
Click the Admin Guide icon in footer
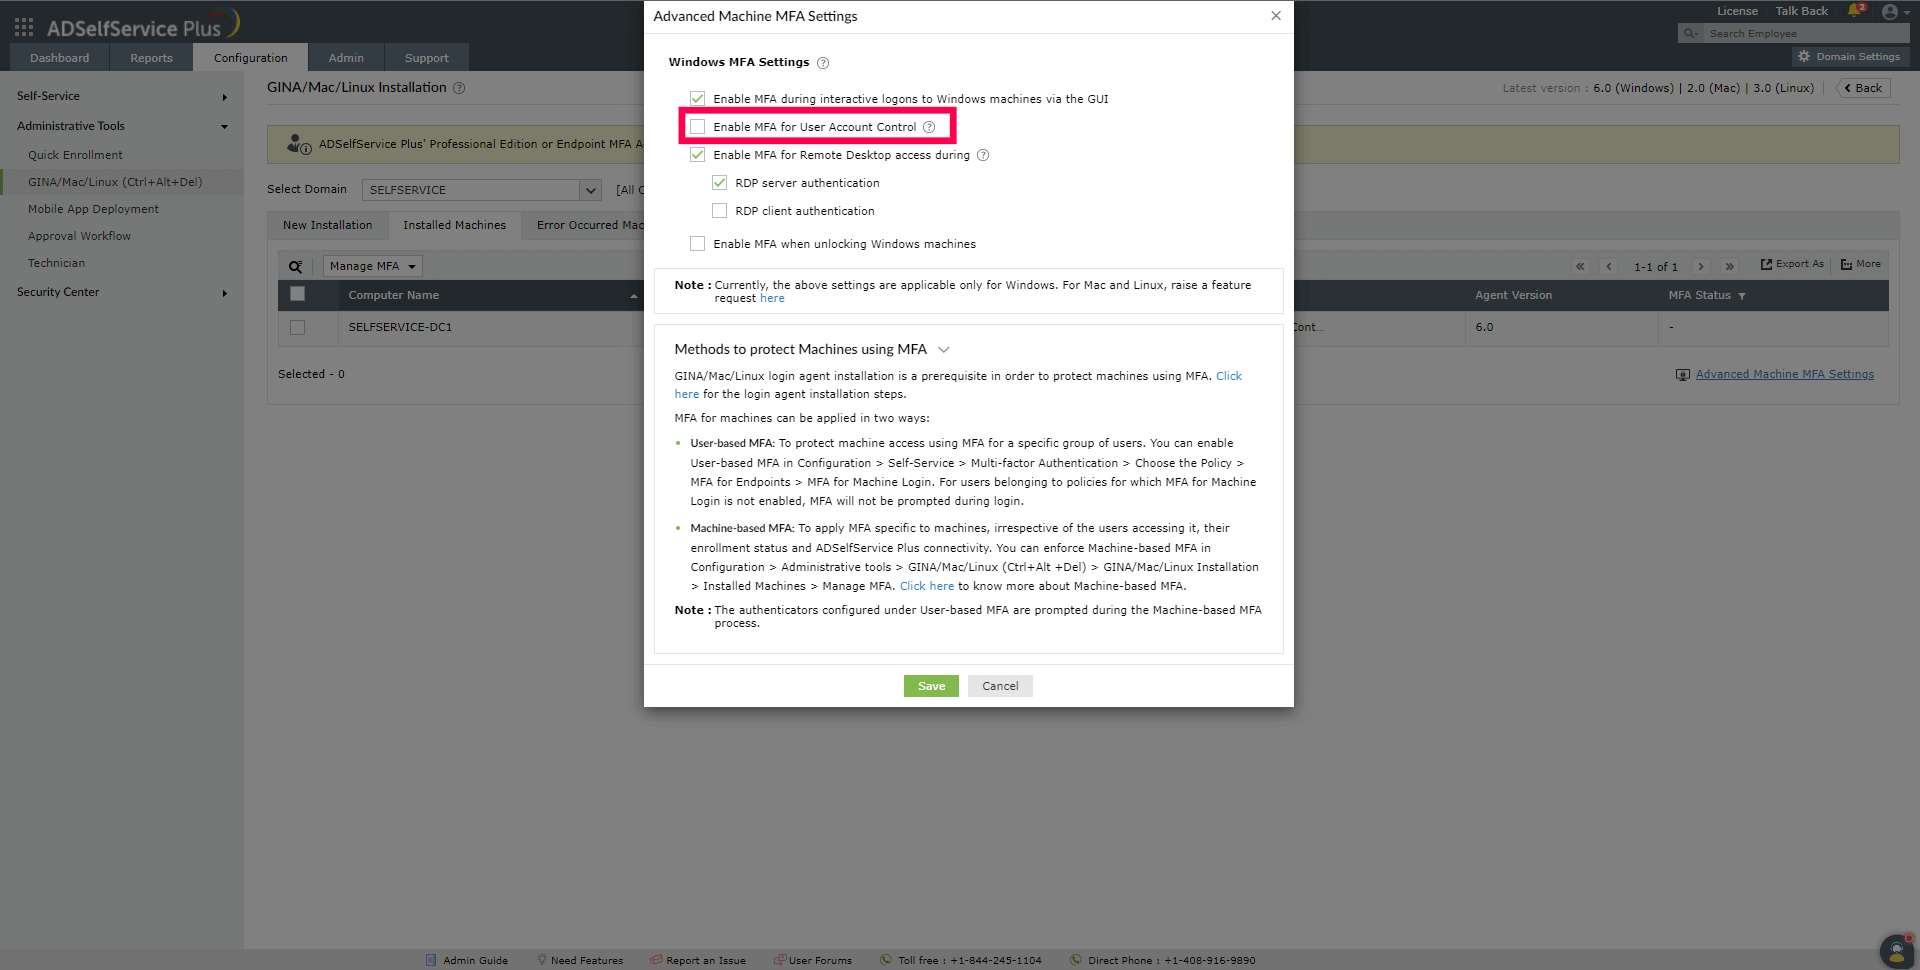[x=431, y=960]
